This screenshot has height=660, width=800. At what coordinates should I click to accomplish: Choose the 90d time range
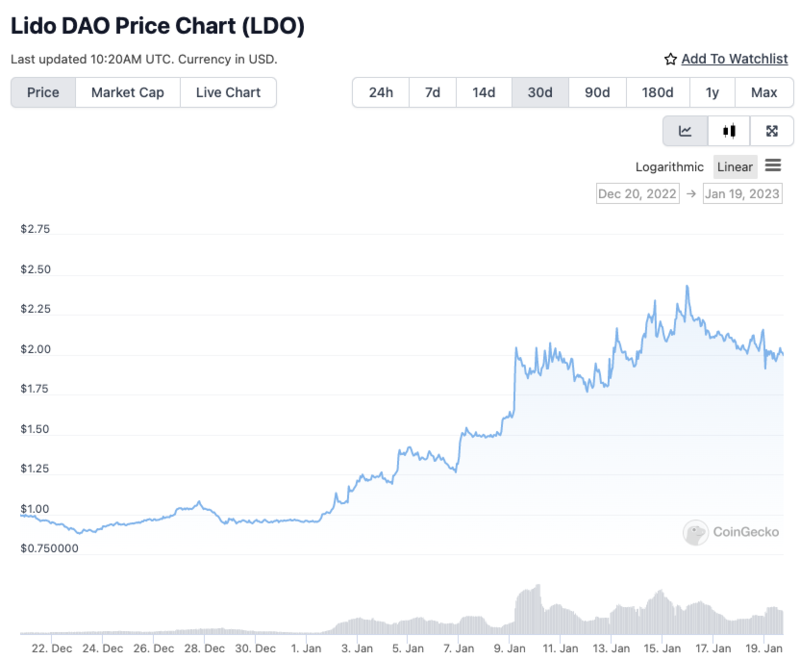pos(597,93)
